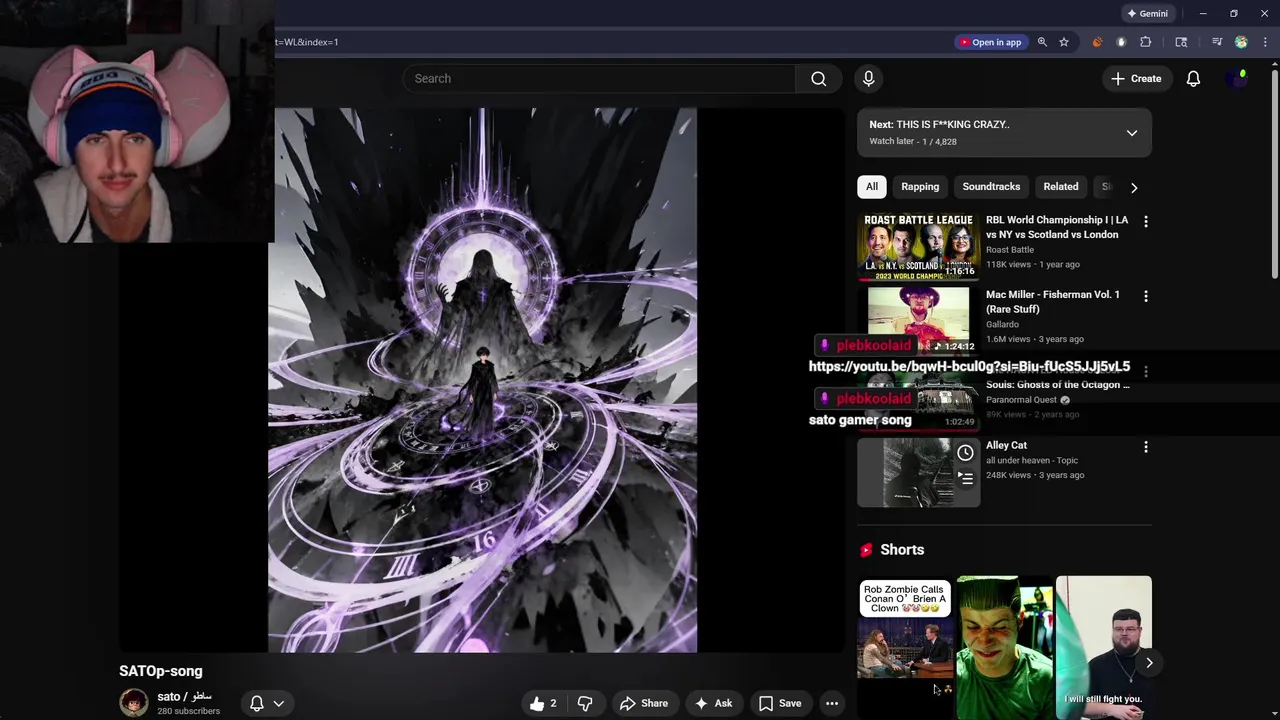Add Alley Cat to queue icon
1280x720 pixels.
click(x=965, y=479)
